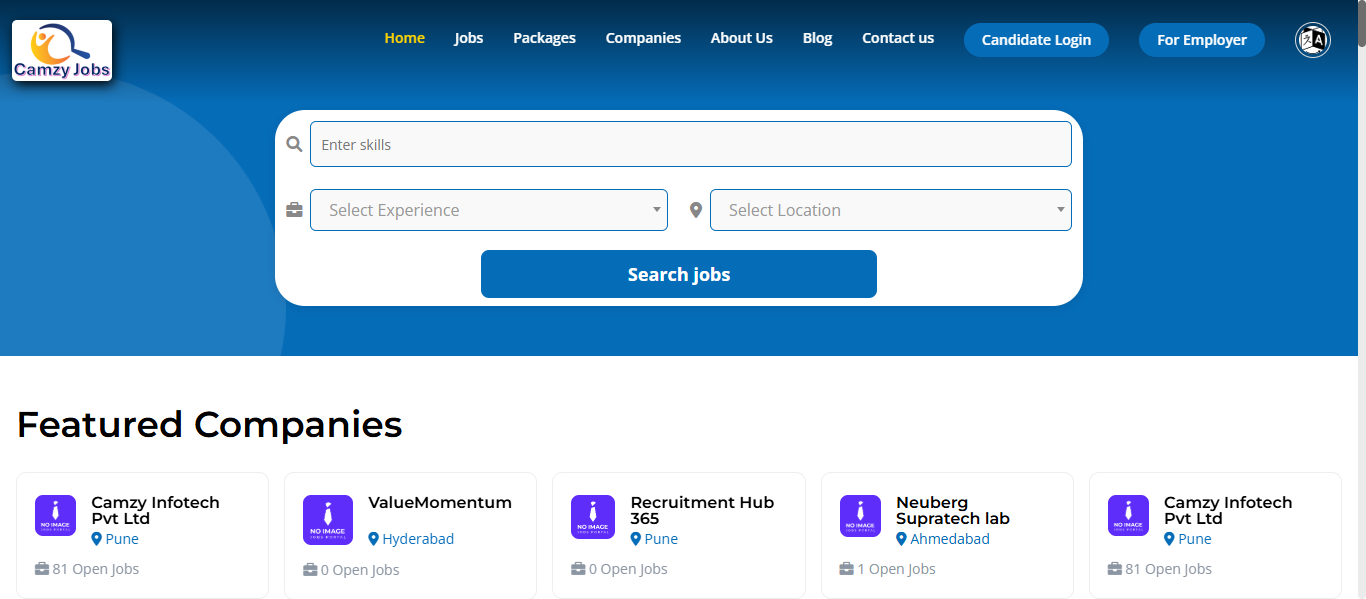Viewport: 1366px width, 599px height.
Task: Click the first Camzy Infotech card's company logo
Action: pyautogui.click(x=55, y=516)
